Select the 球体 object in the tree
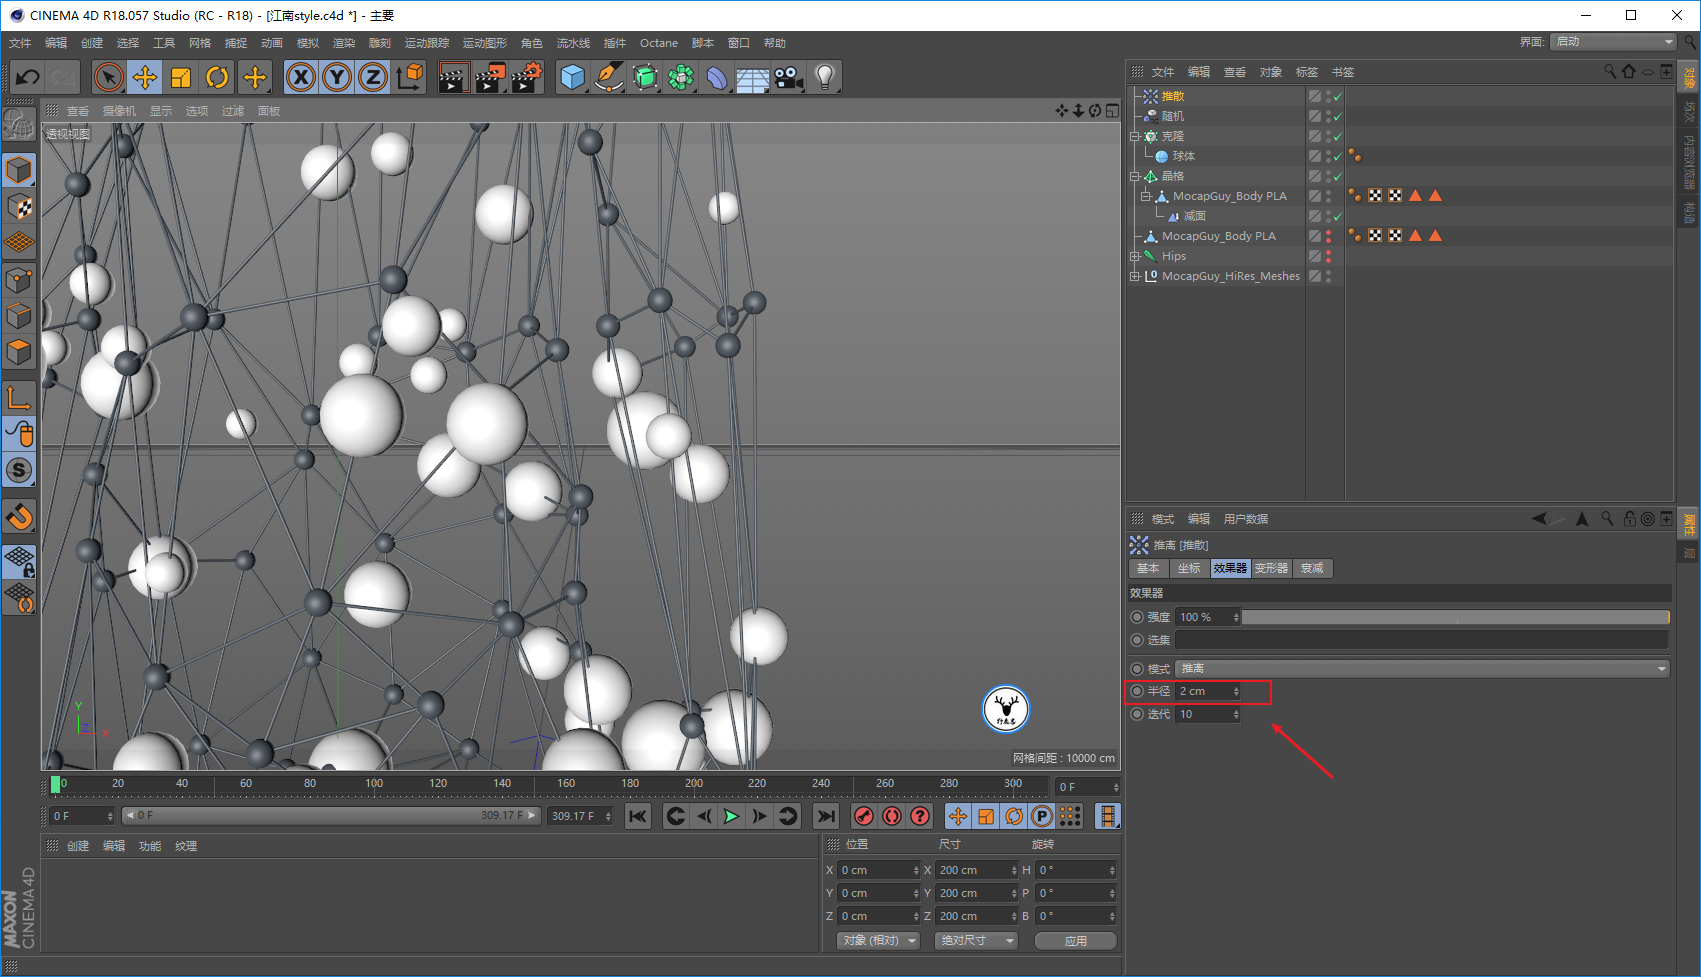Image resolution: width=1701 pixels, height=977 pixels. tap(1184, 156)
